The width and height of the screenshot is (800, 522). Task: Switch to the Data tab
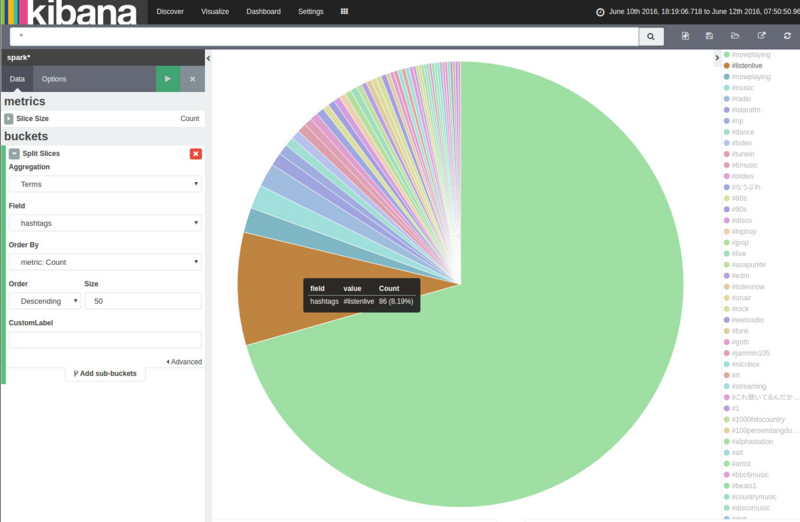click(x=17, y=79)
